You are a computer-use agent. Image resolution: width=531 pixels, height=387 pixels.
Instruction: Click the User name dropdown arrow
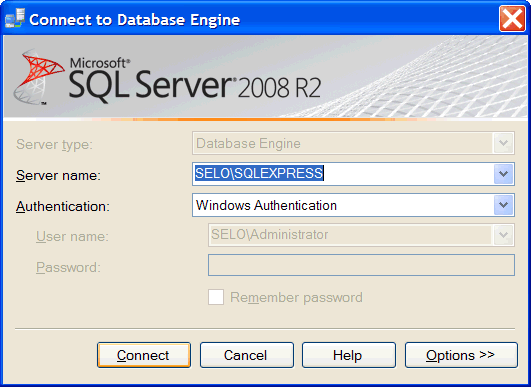pyautogui.click(x=503, y=235)
